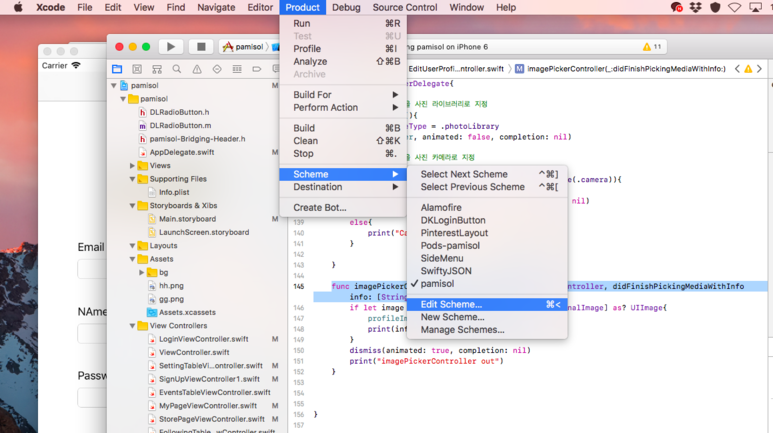Select the Alamofire scheme
This screenshot has width=773, height=433.
click(x=487, y=208)
